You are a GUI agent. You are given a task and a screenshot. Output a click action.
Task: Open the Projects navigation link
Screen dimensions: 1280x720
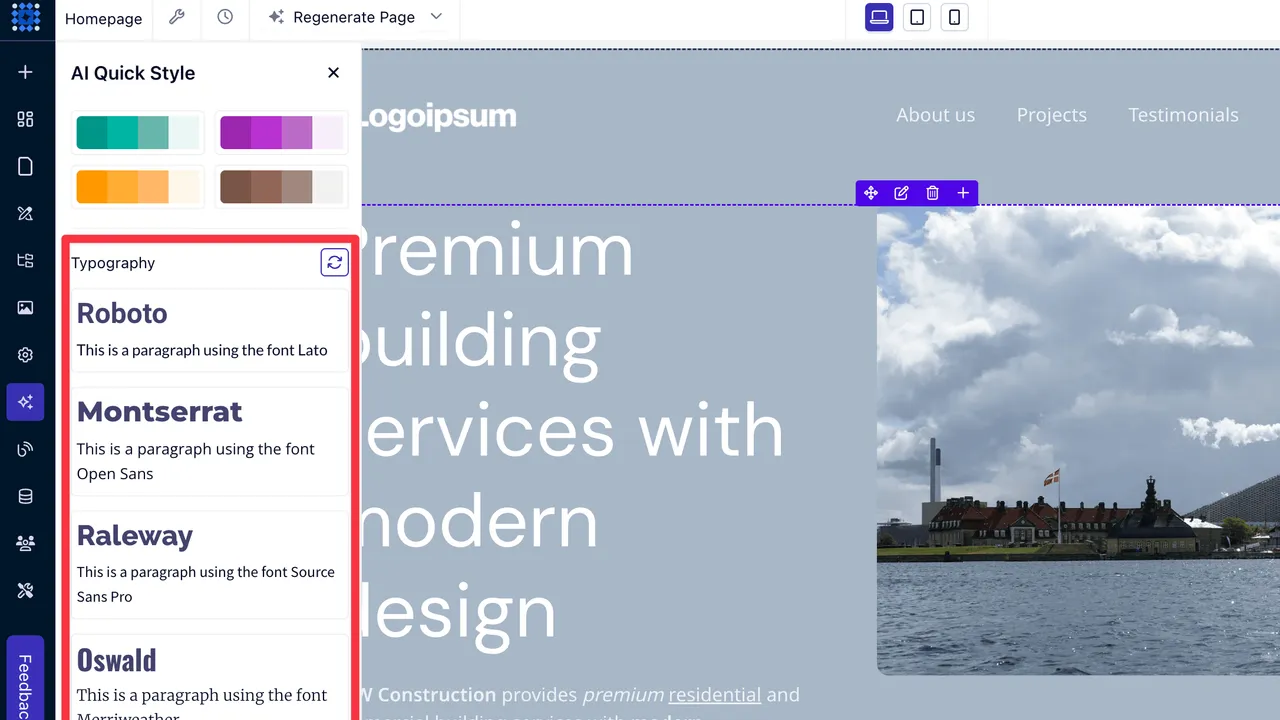tap(1051, 115)
